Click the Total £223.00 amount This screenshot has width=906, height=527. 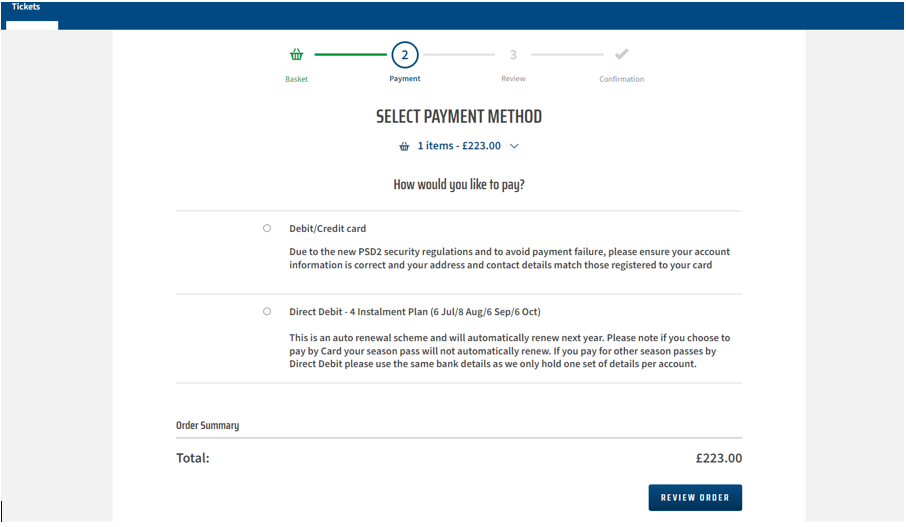point(719,458)
